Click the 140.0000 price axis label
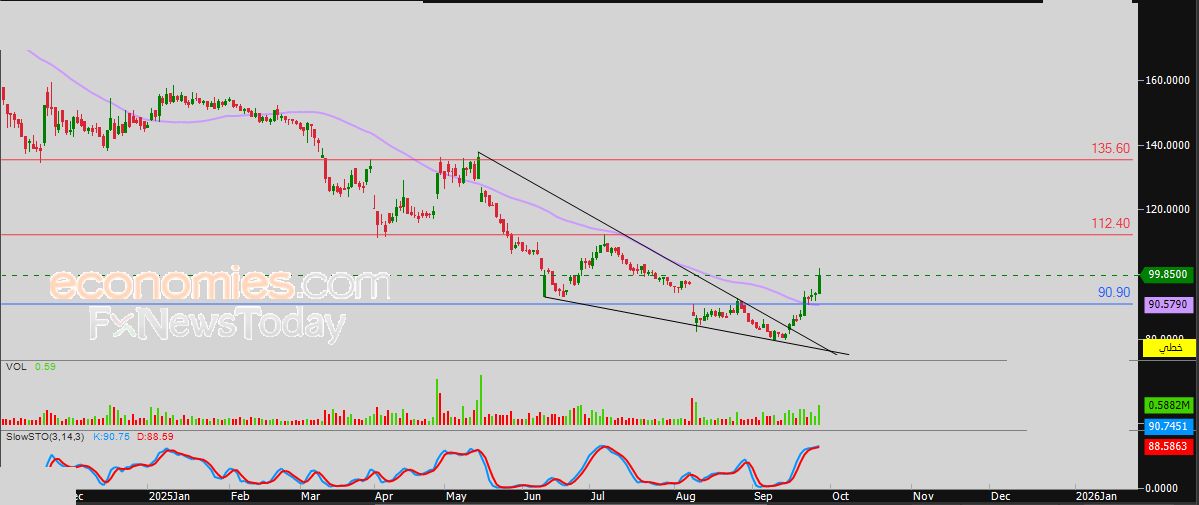Image resolution: width=1199 pixels, height=505 pixels. point(1168,145)
